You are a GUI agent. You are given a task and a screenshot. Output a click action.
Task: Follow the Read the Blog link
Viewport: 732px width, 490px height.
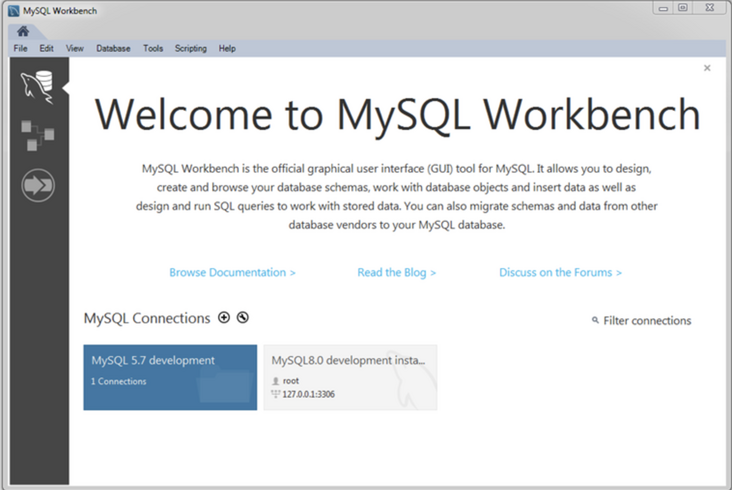pyautogui.click(x=396, y=272)
